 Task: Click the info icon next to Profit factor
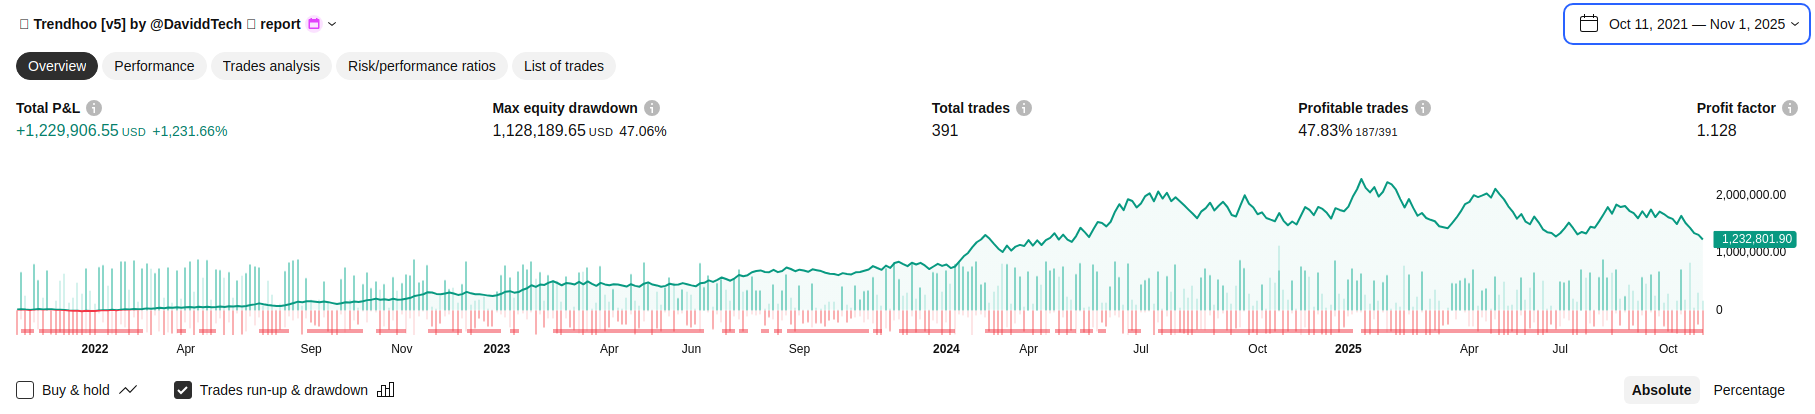[x=1790, y=108]
